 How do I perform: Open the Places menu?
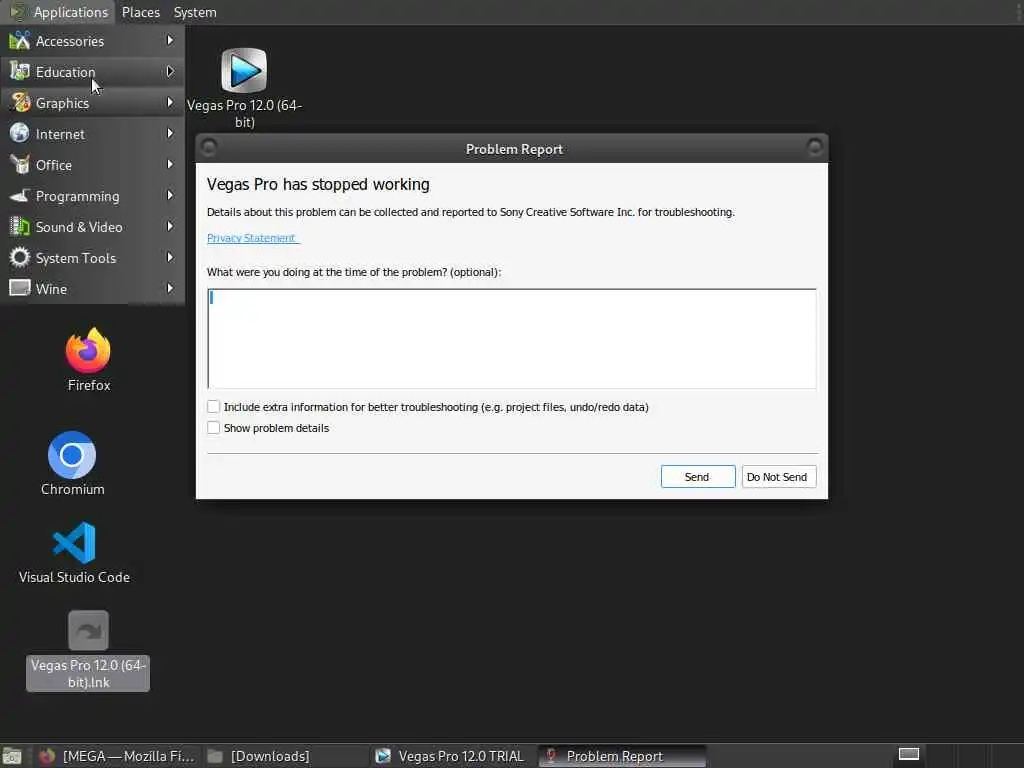(x=140, y=12)
